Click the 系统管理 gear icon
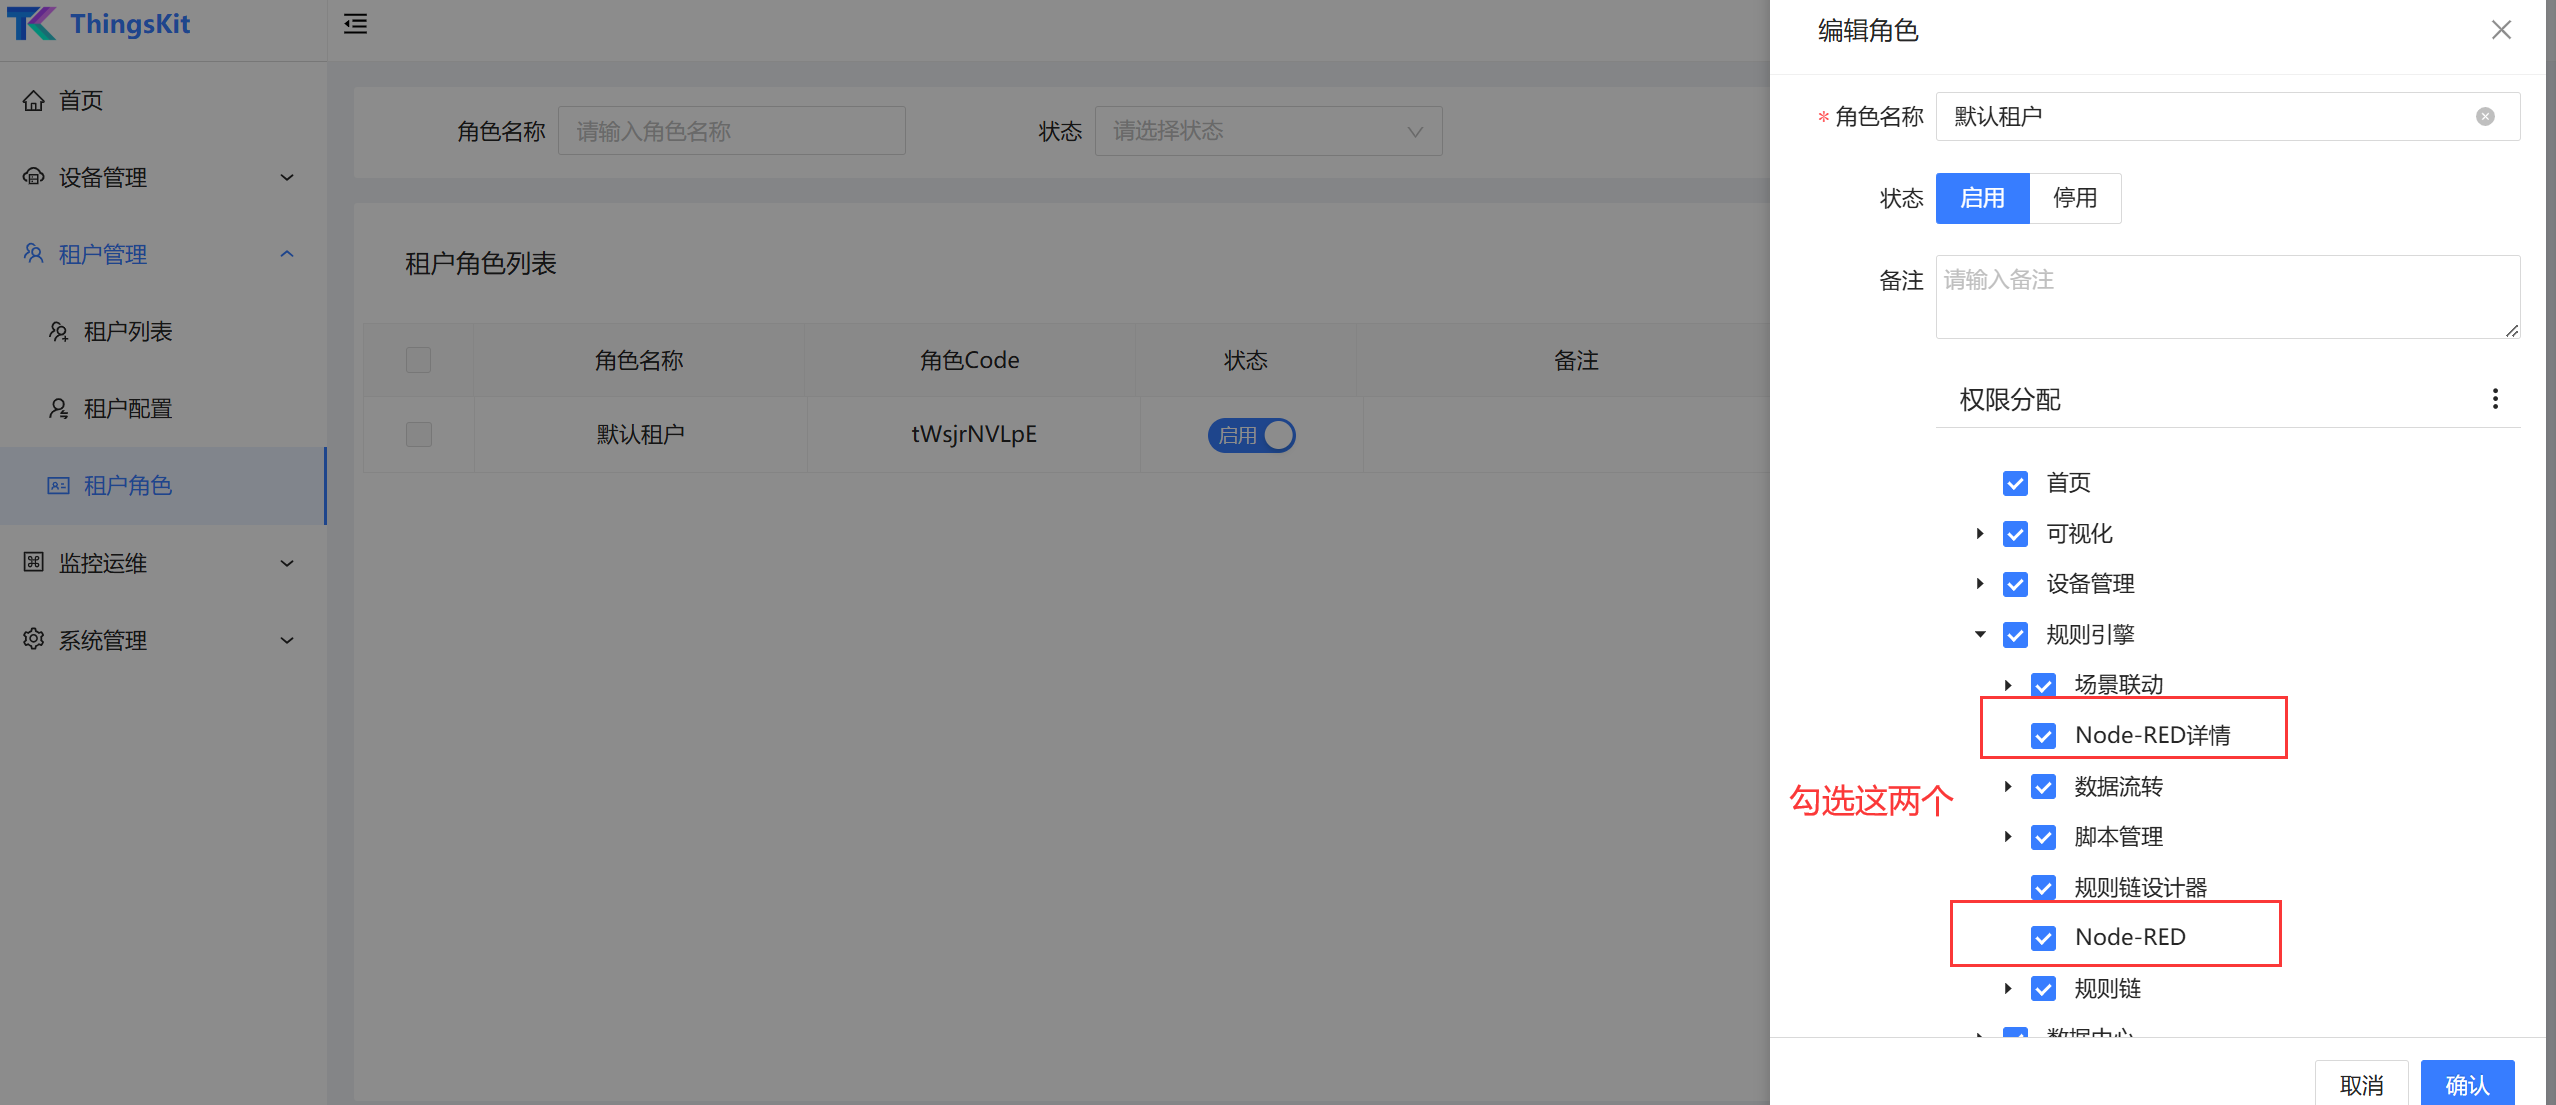This screenshot has height=1105, width=2556. tap(34, 640)
